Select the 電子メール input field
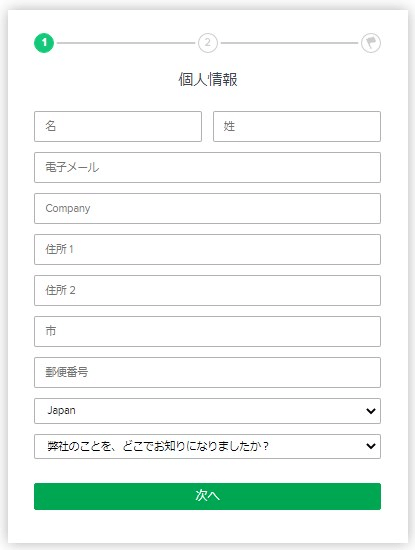Image resolution: width=415 pixels, height=550 pixels. pos(207,167)
